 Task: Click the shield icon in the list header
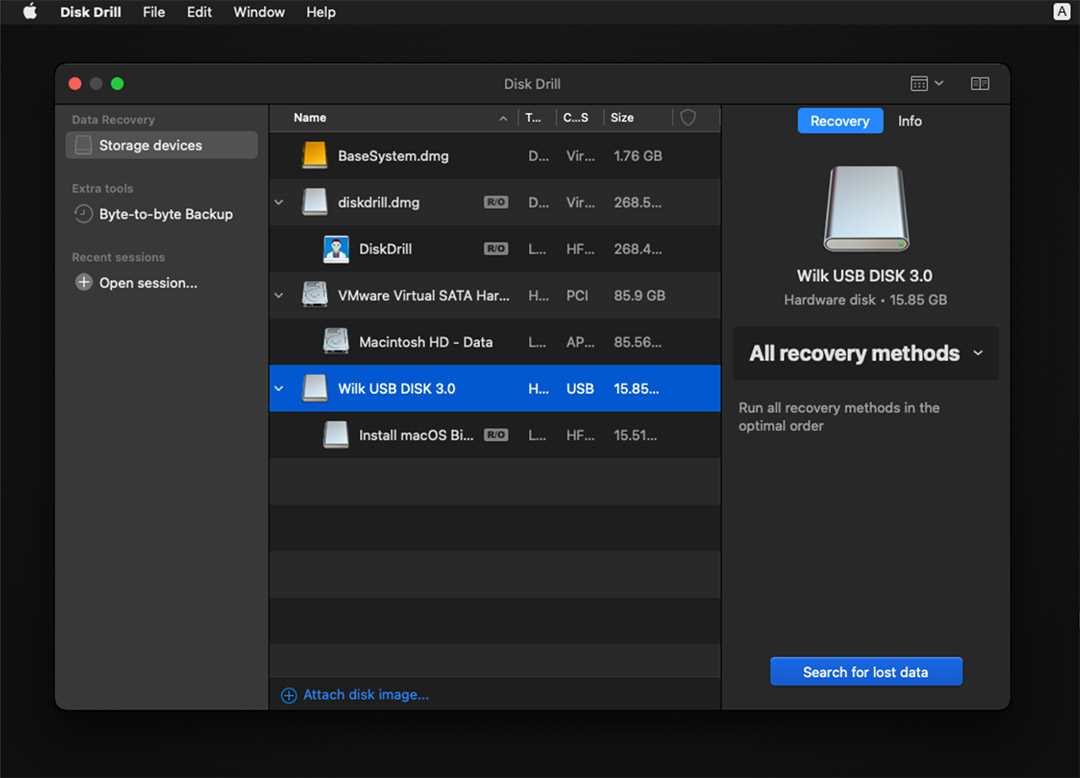click(x=687, y=117)
